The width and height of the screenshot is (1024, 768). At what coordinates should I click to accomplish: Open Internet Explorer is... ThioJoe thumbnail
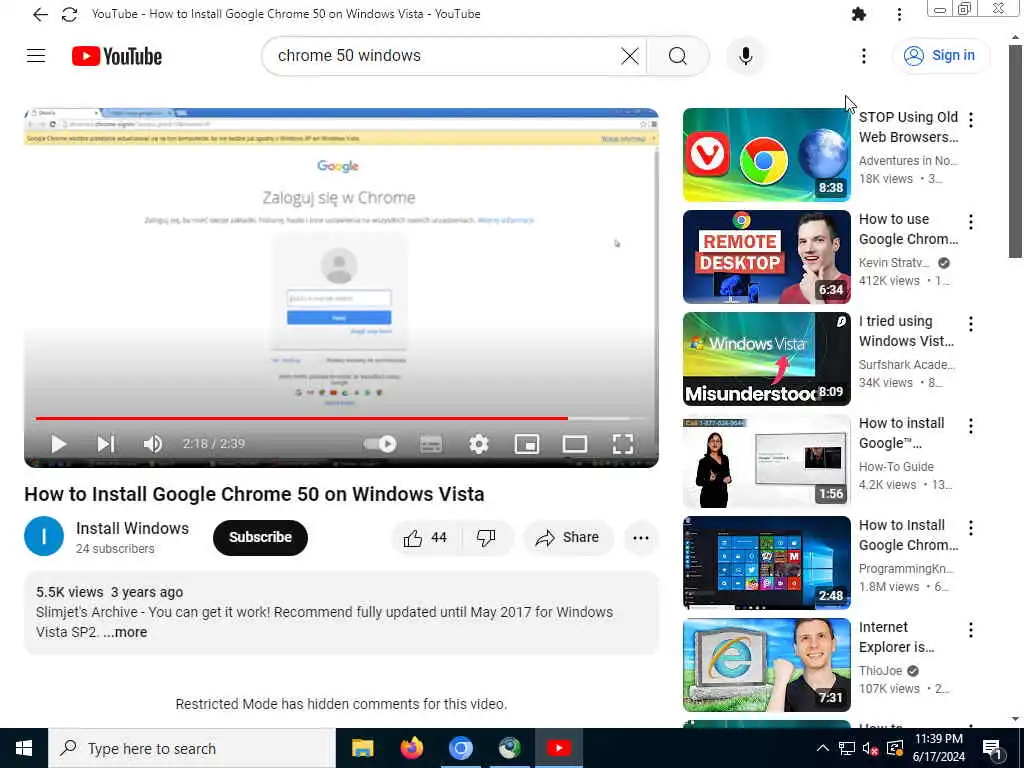767,665
